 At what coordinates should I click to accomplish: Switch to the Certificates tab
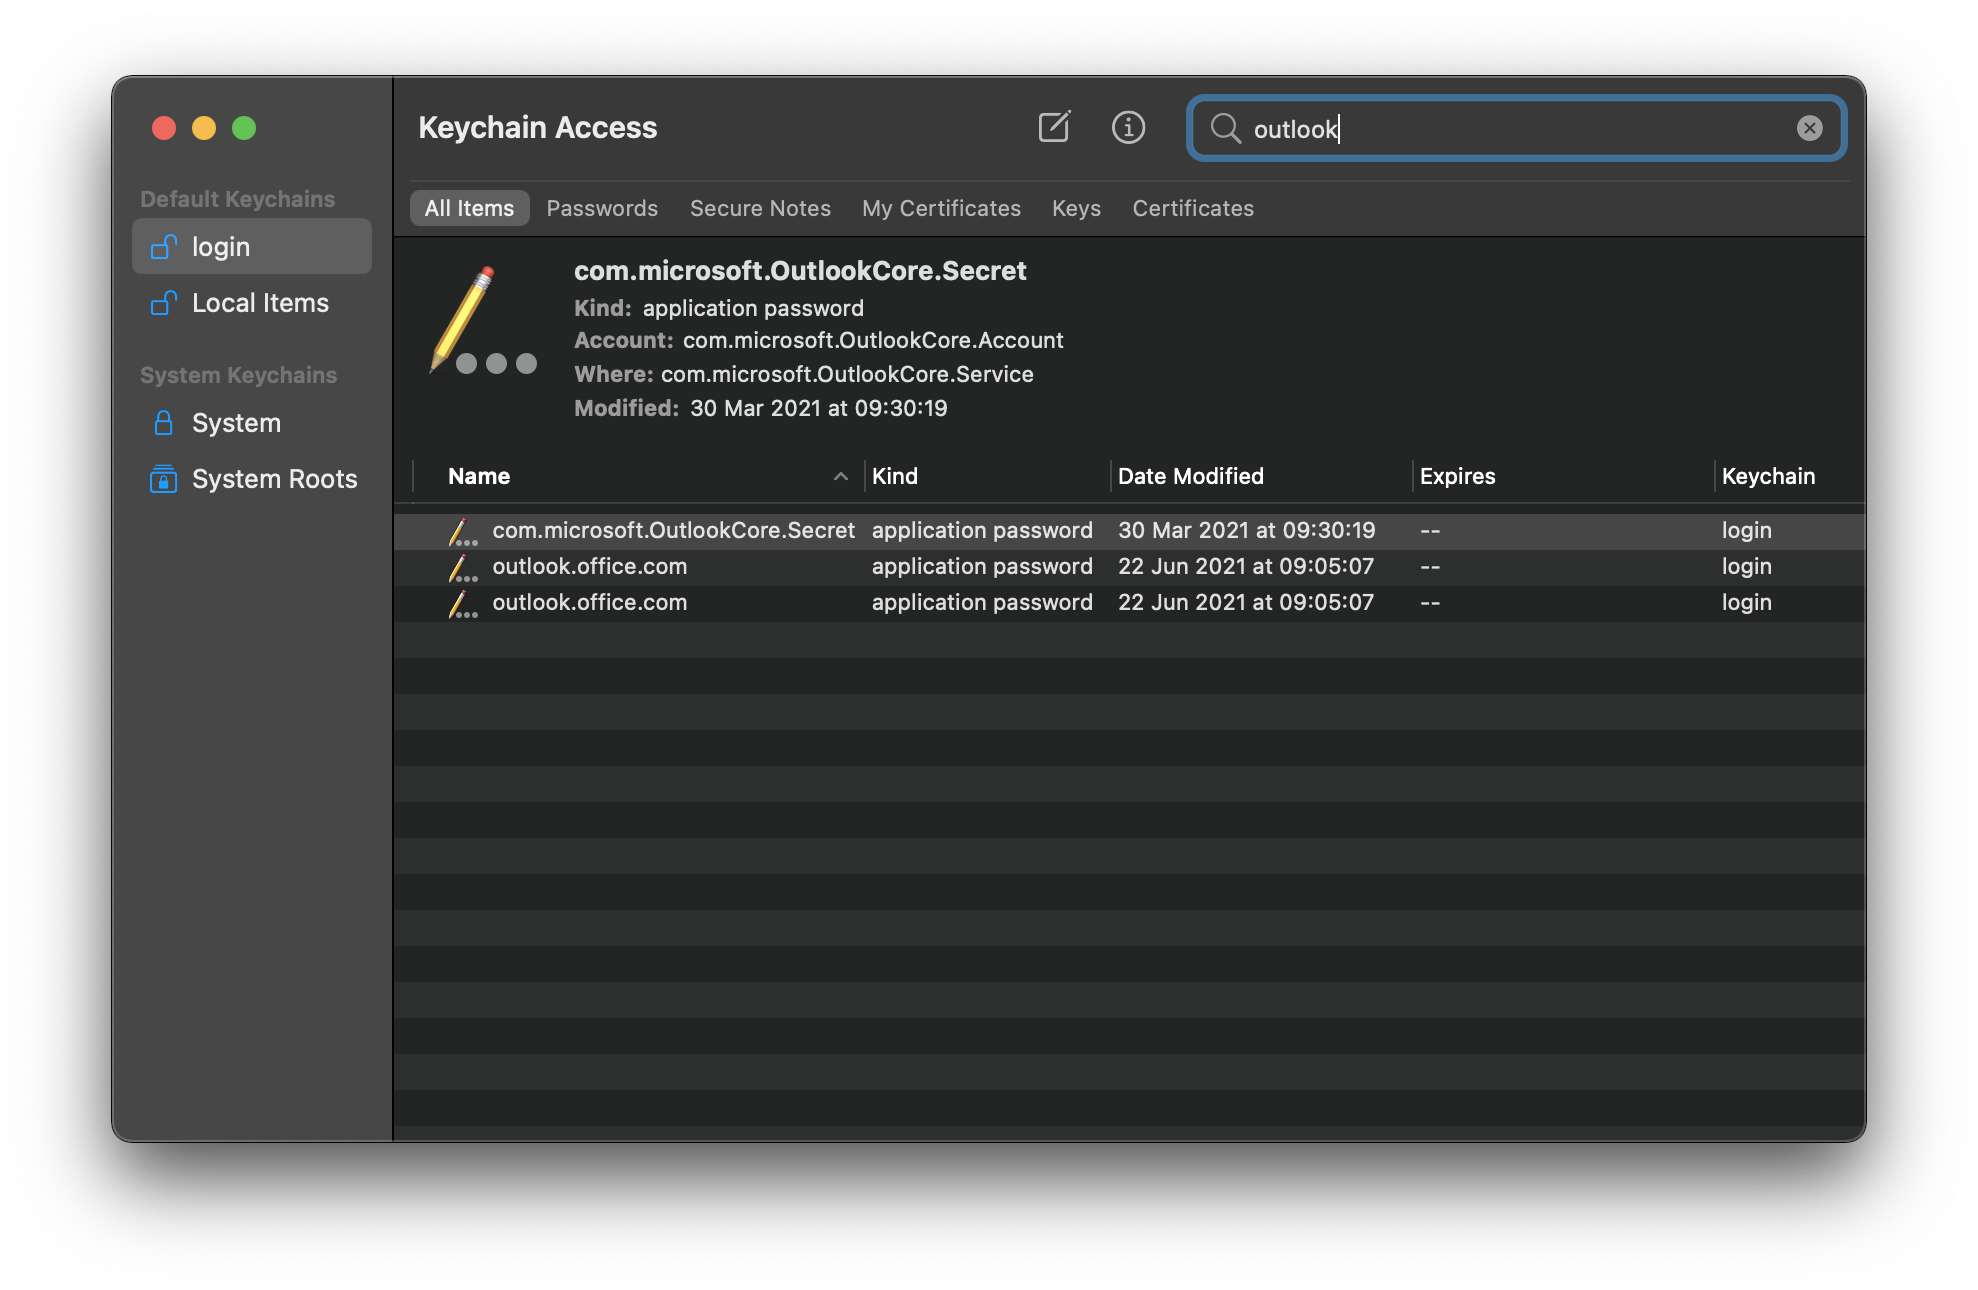coord(1193,208)
